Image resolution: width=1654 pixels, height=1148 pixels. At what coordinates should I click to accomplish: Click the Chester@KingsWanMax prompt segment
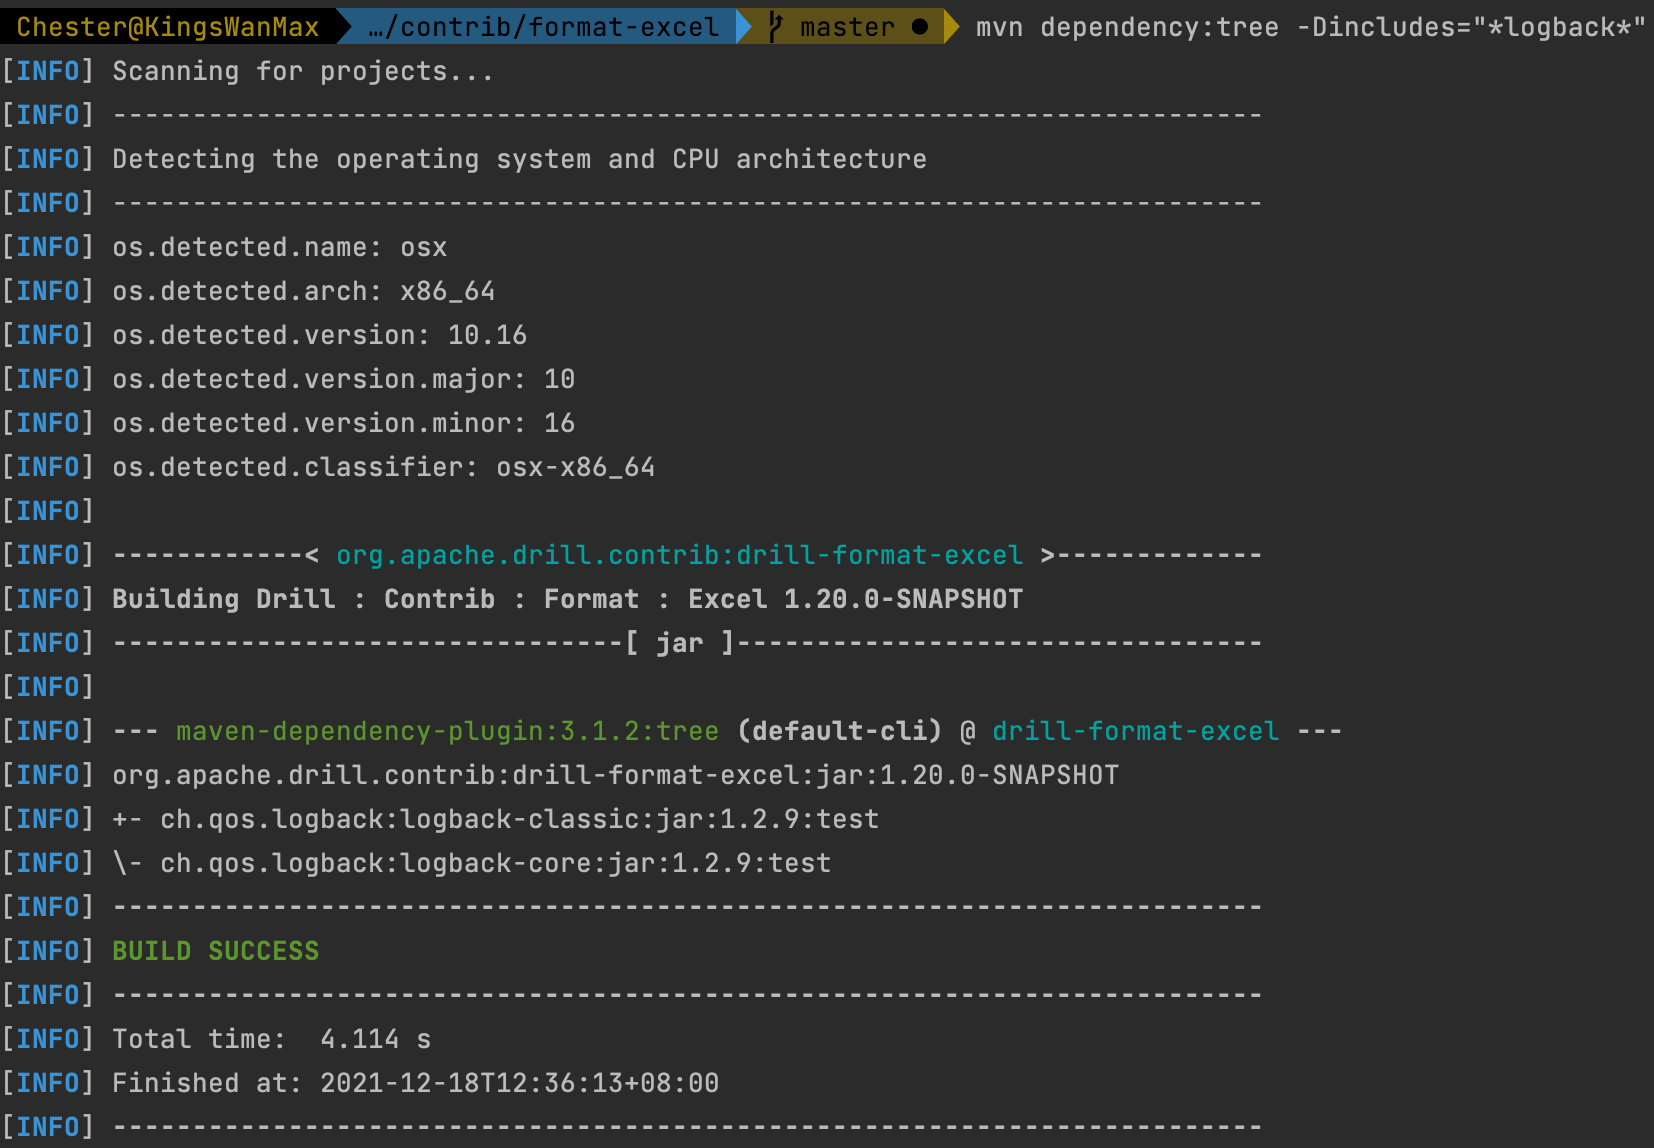tap(168, 27)
